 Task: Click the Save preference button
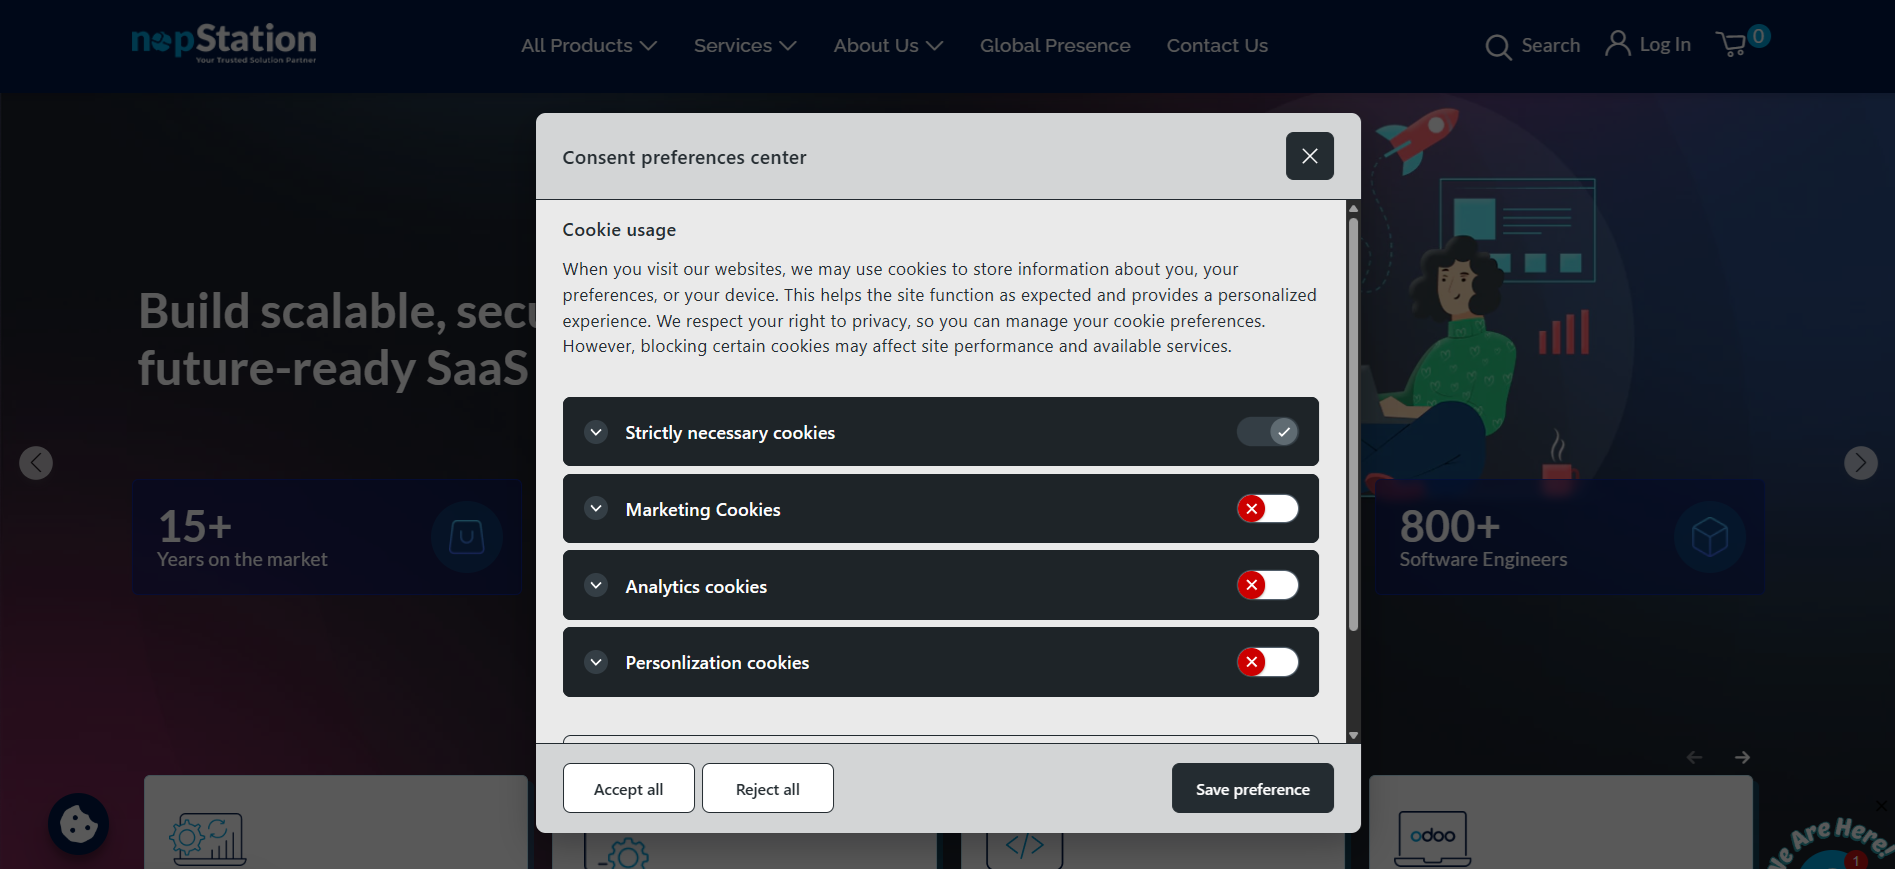(x=1252, y=789)
